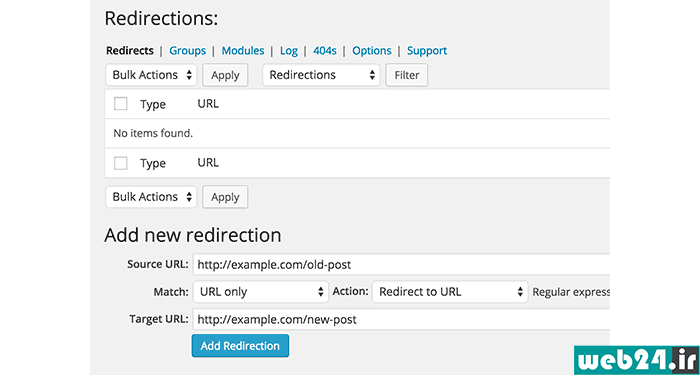
Task: Click the header URL column label
Action: pos(208,104)
